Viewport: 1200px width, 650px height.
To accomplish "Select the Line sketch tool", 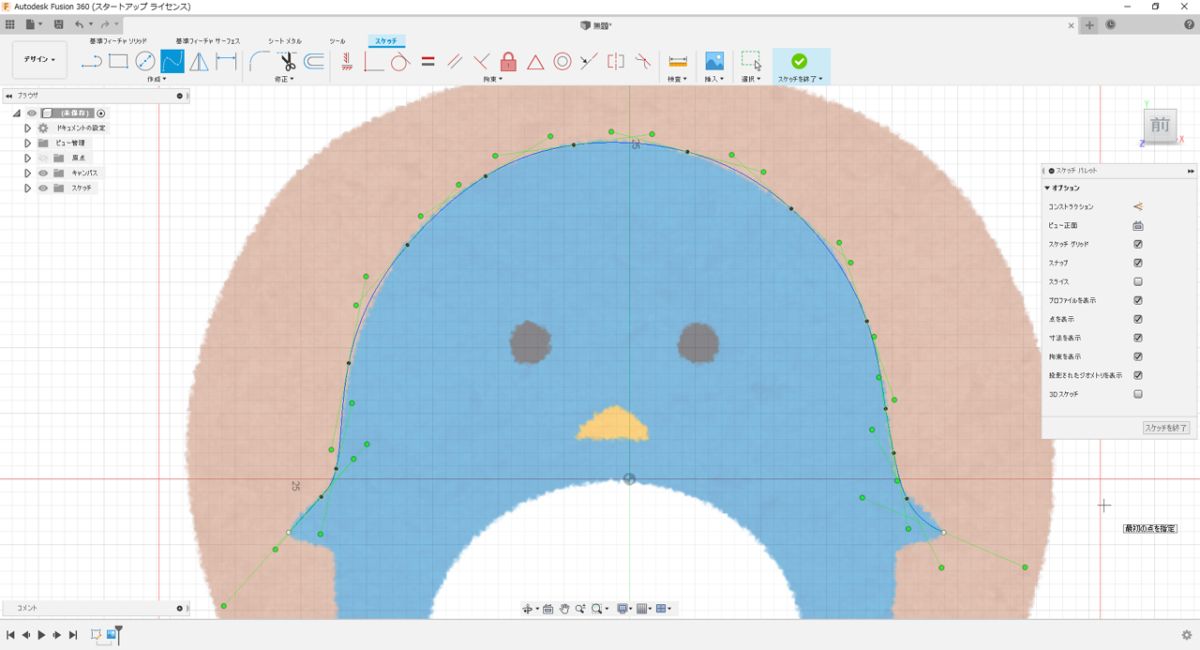I will pyautogui.click(x=91, y=62).
